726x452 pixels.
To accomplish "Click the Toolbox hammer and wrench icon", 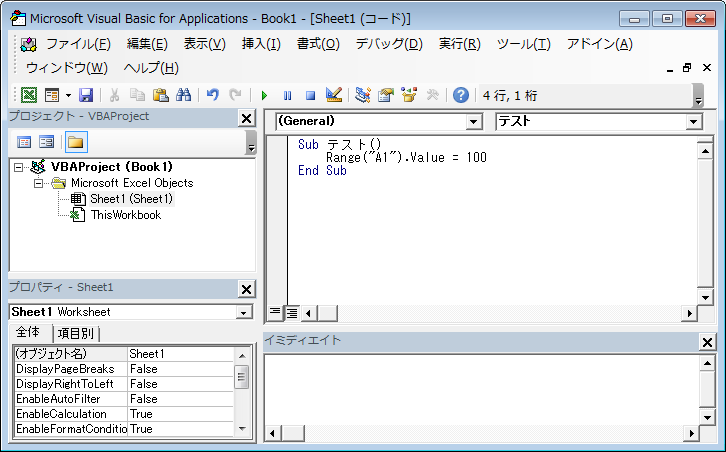I will [432, 95].
